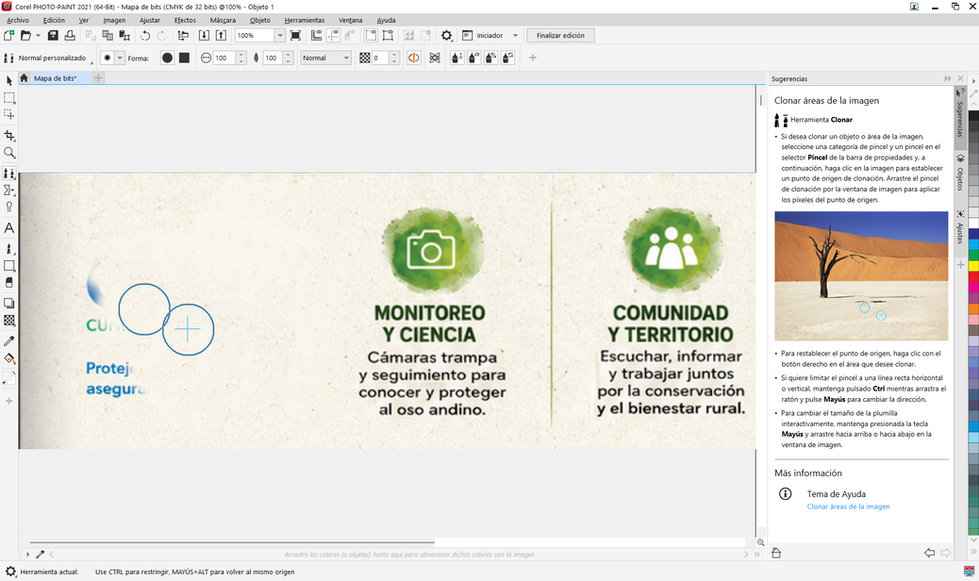
Task: Open the nib brush picker dropdown arrow
Action: [120, 58]
